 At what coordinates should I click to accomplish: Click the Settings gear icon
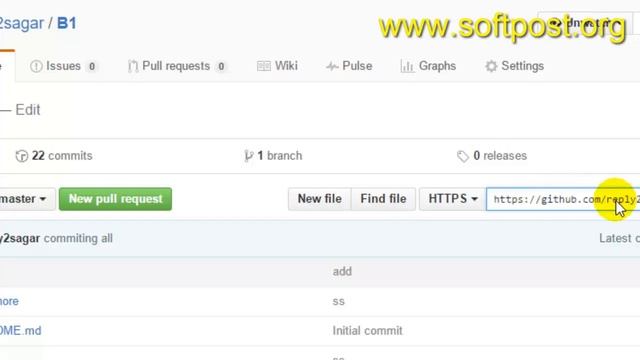(491, 66)
